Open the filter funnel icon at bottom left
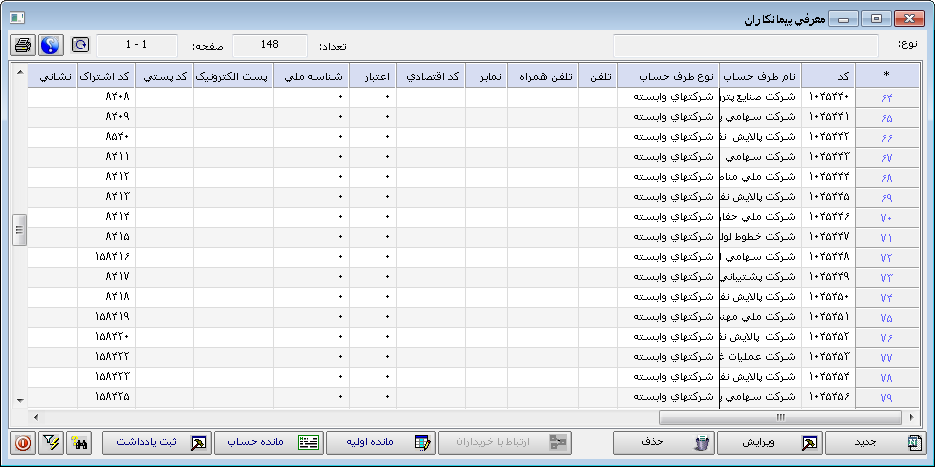The image size is (935, 467). (50, 443)
